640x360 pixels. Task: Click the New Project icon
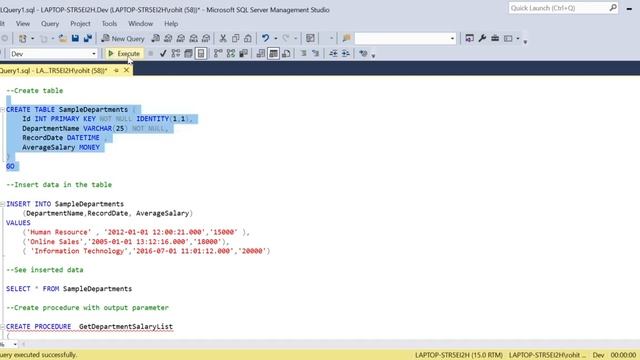(22, 38)
